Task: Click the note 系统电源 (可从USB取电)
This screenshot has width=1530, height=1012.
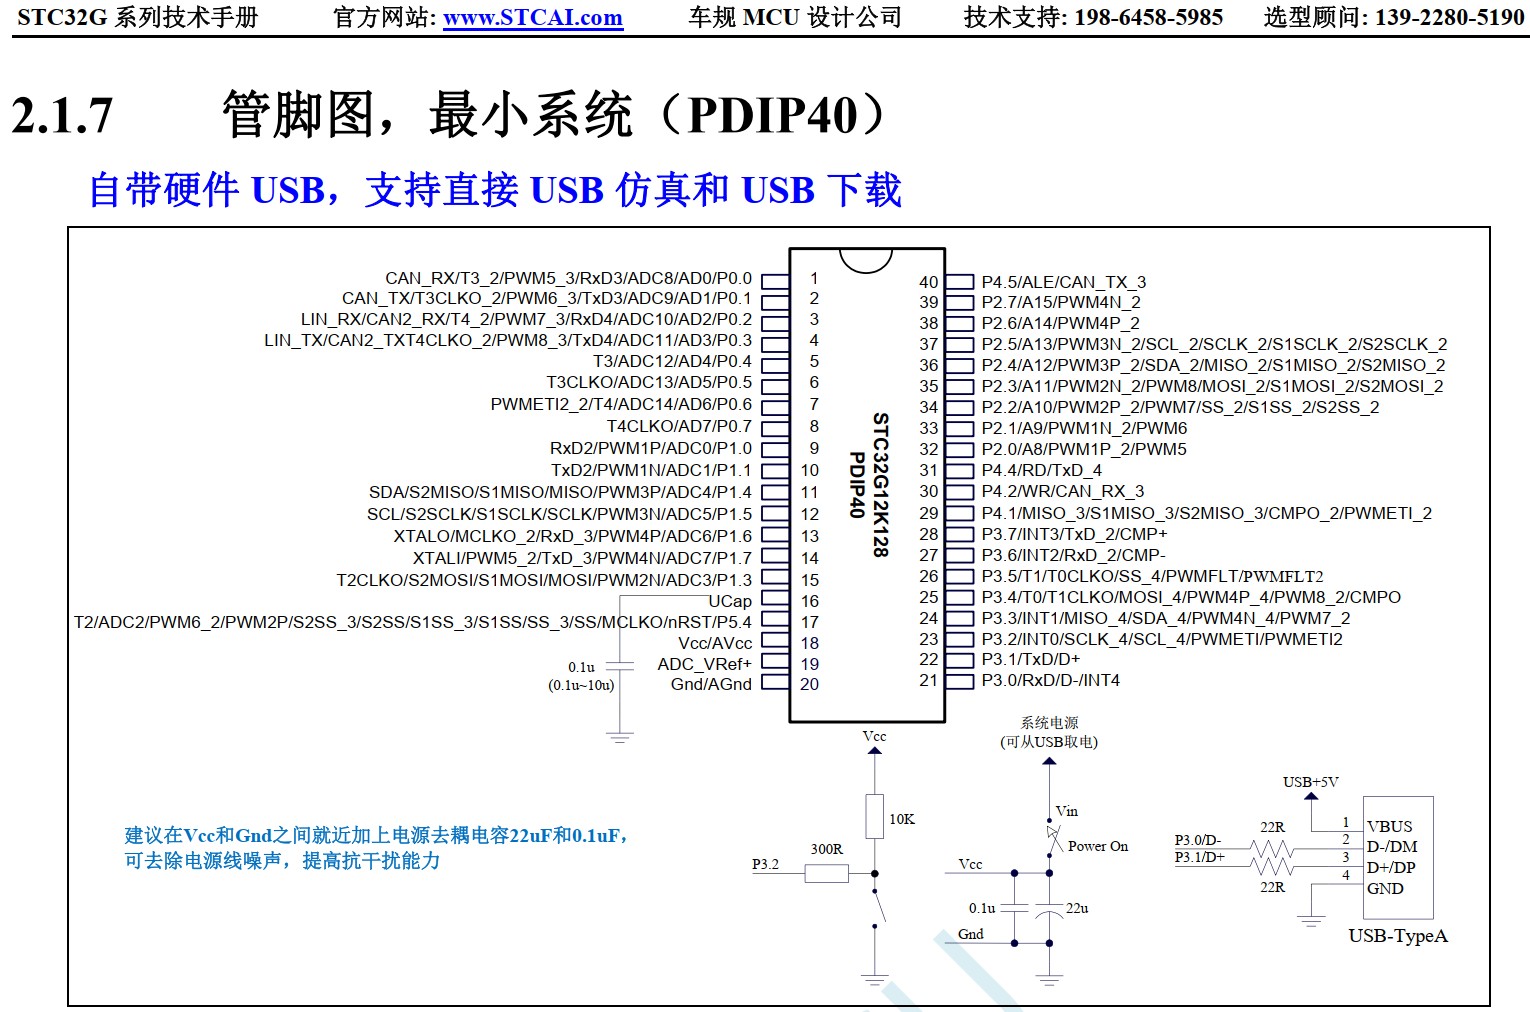Action: pos(1049,732)
